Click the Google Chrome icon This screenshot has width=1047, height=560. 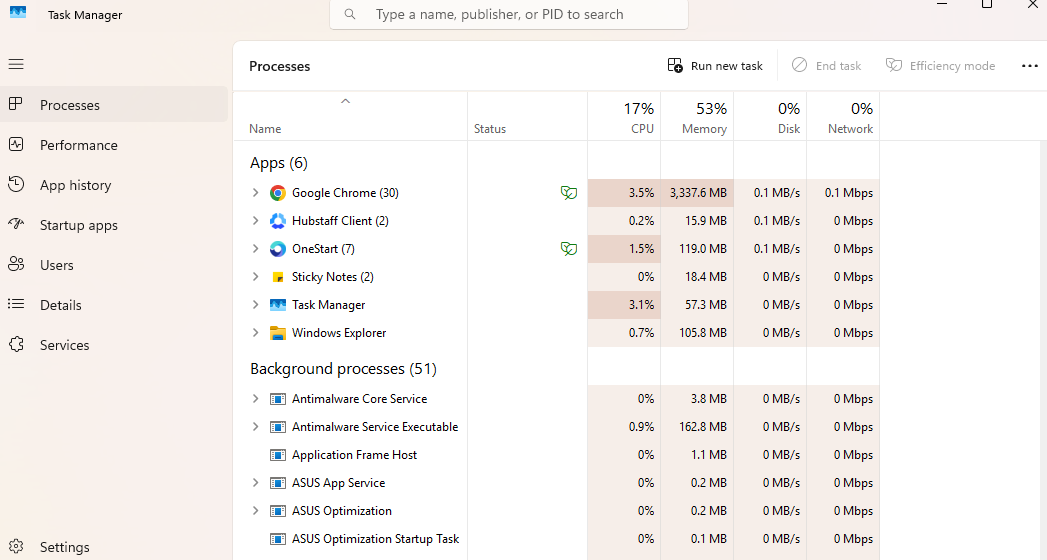click(x=278, y=193)
